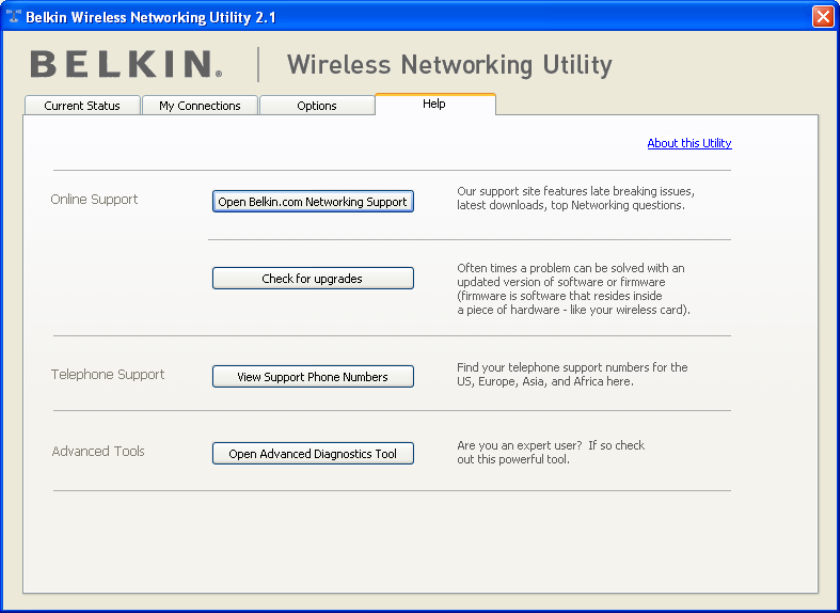Click the window title bar text
This screenshot has width=840, height=613.
click(151, 17)
